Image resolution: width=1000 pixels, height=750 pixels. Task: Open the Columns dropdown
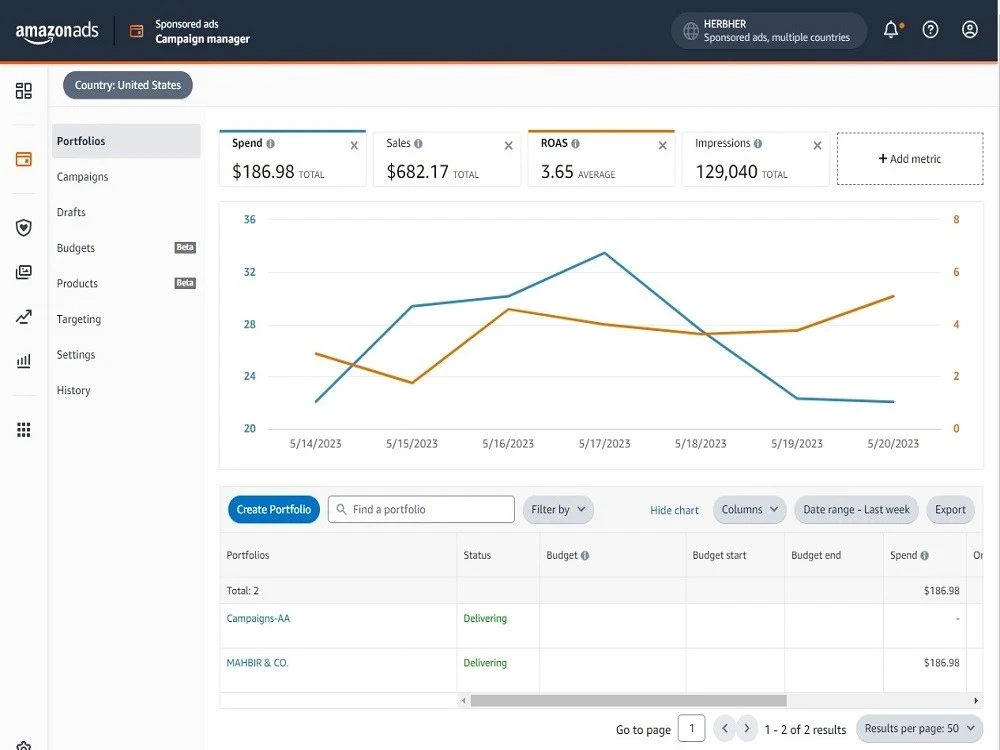[x=749, y=510]
